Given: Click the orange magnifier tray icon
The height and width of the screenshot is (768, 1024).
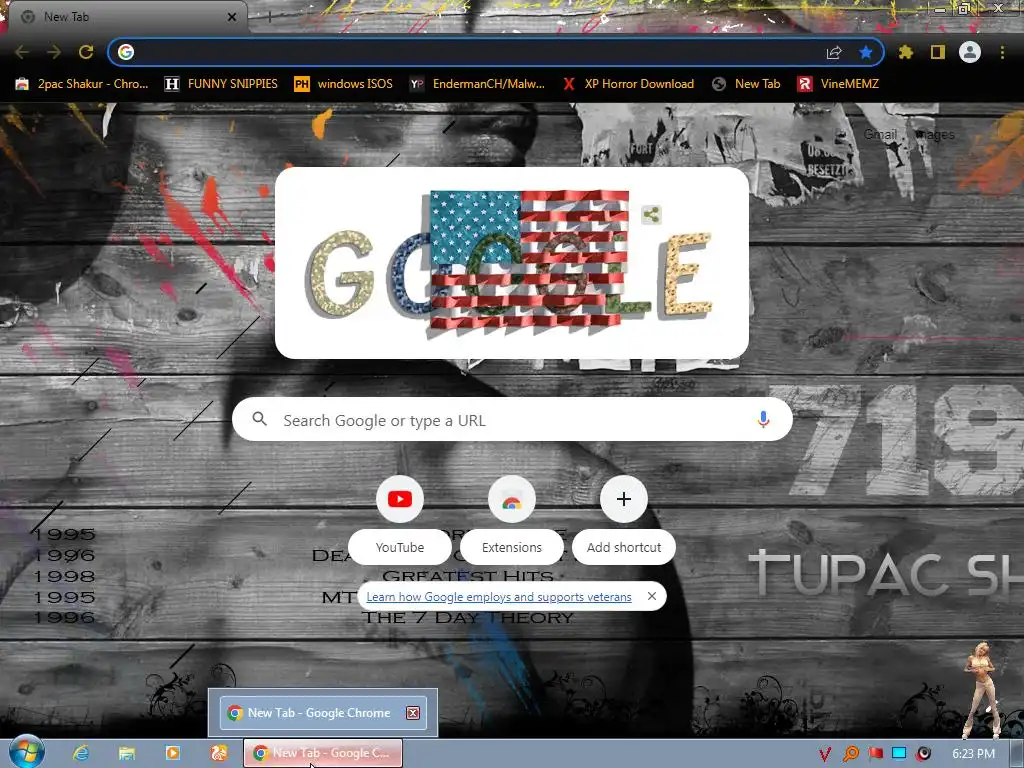Looking at the screenshot, I should click(851, 754).
